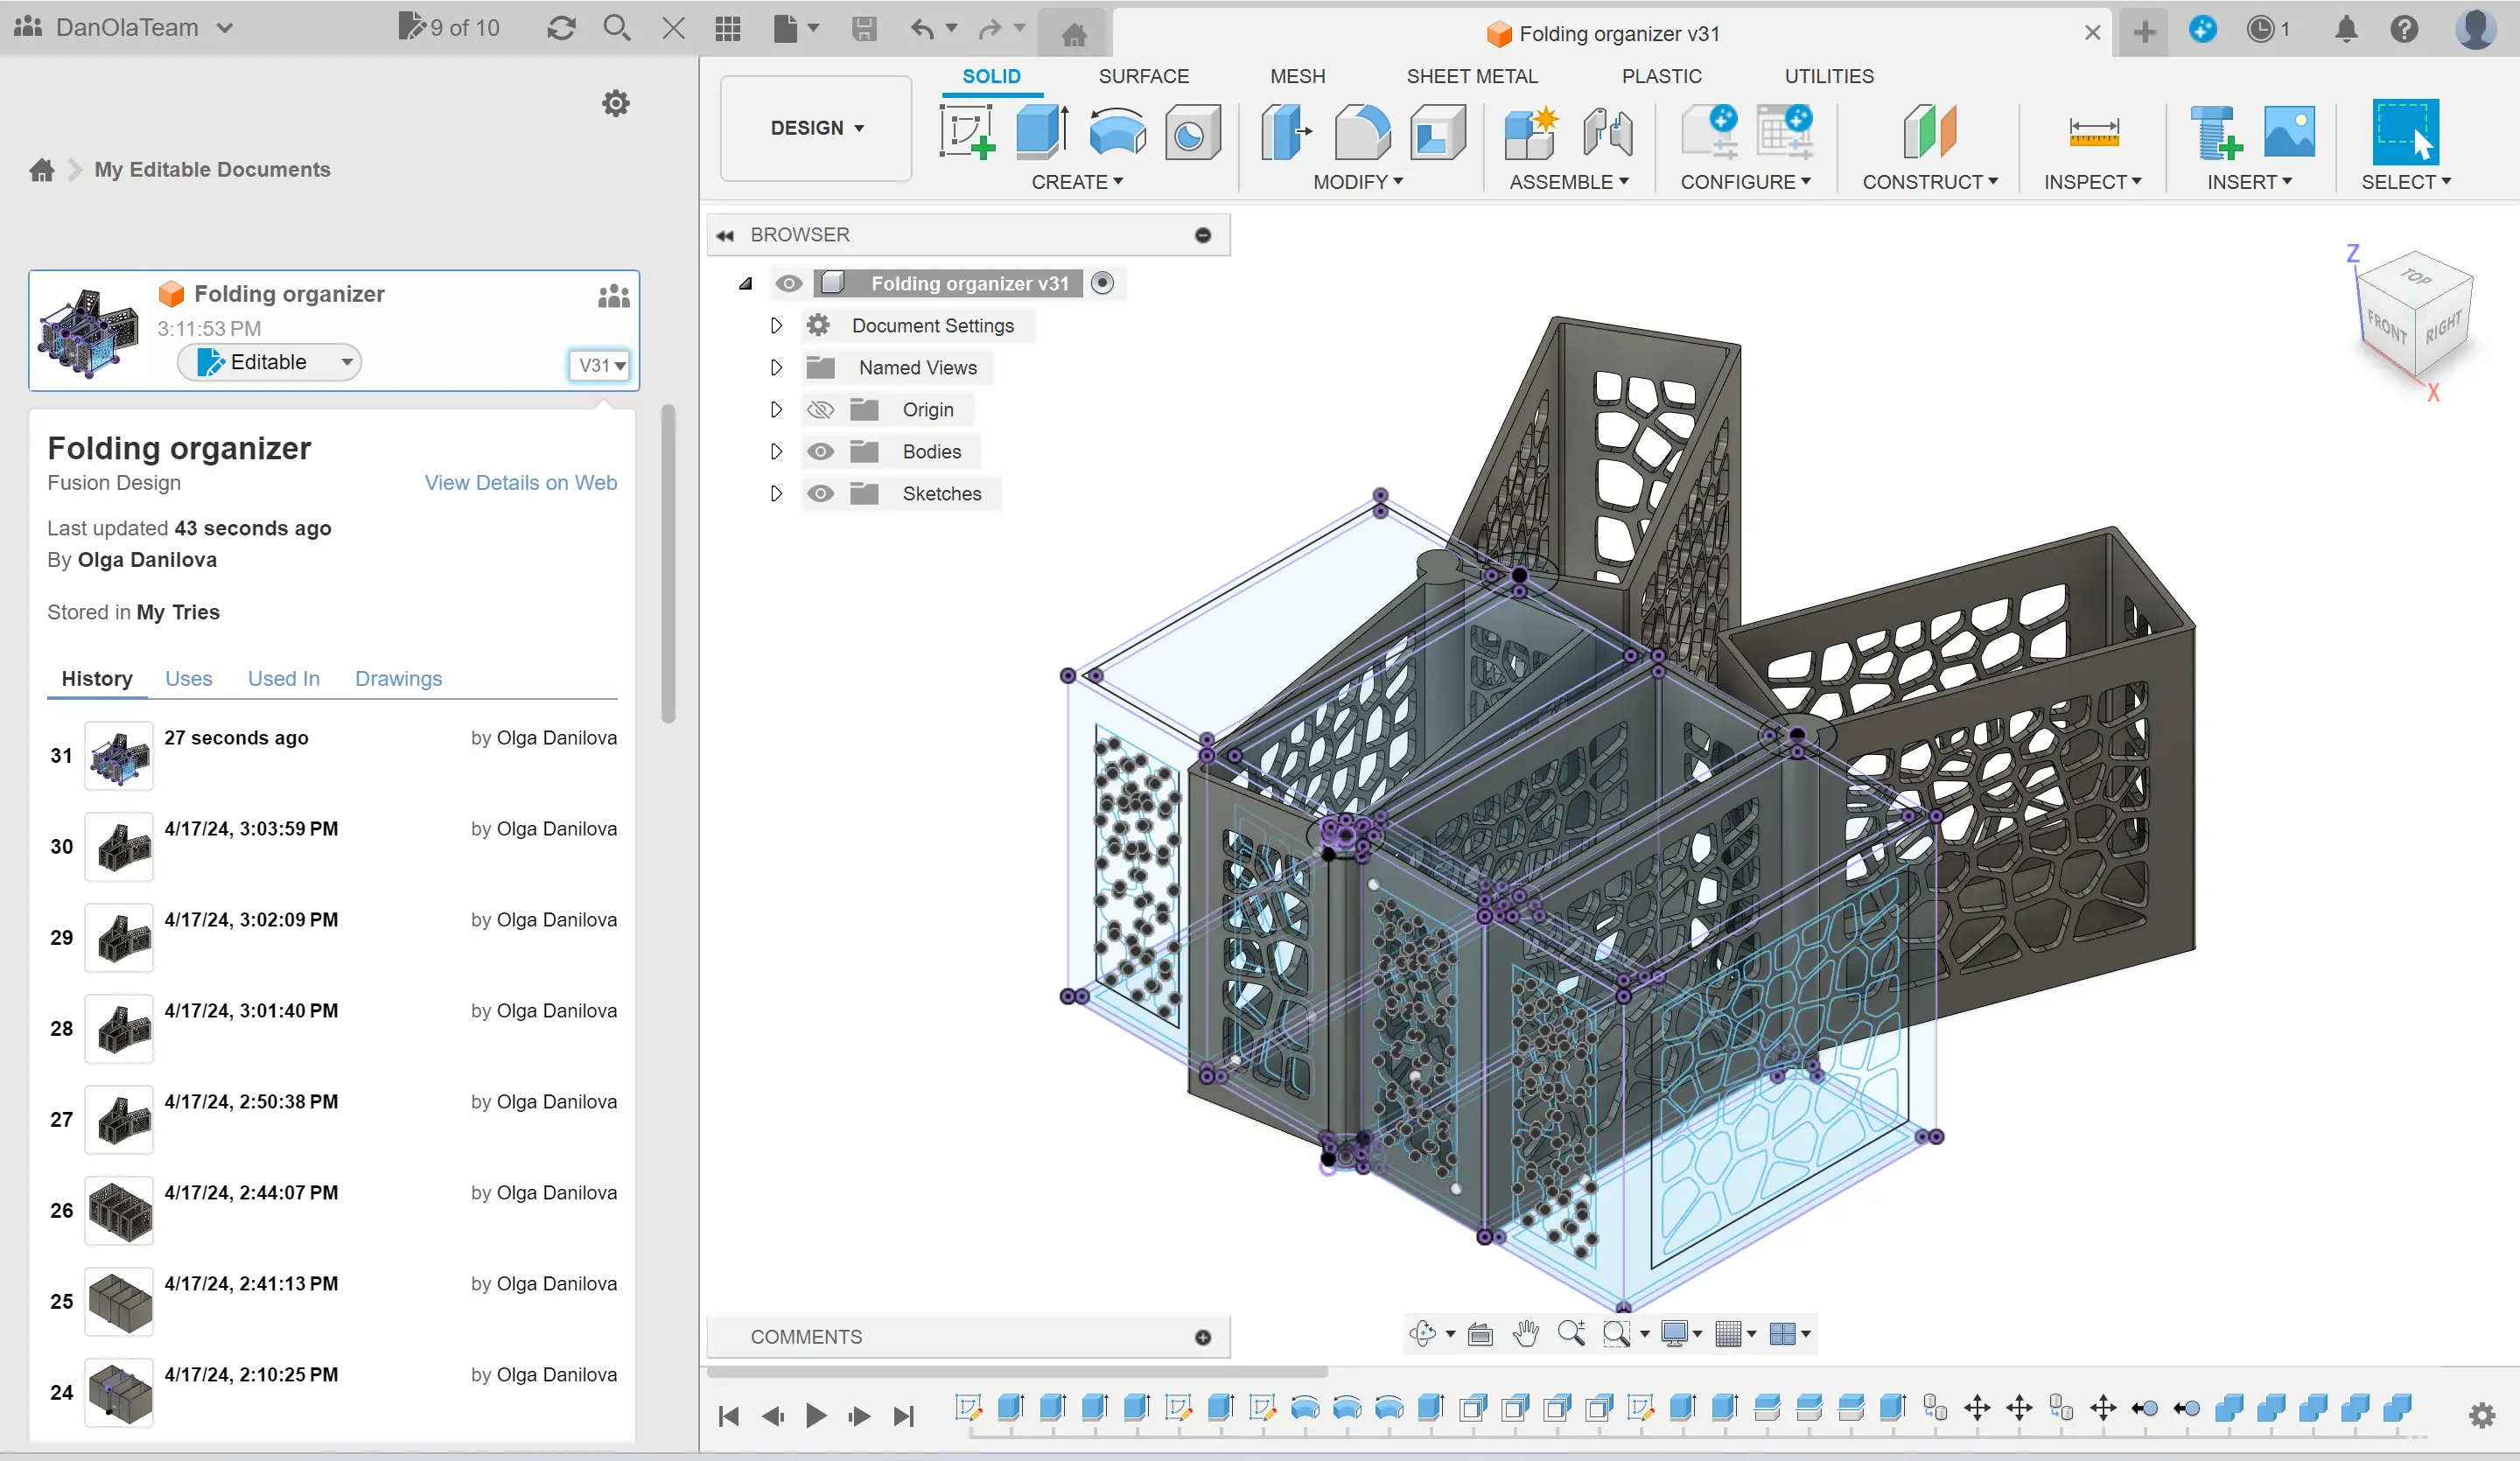Select the Create Sketch tool
2520x1461 pixels.
point(967,131)
